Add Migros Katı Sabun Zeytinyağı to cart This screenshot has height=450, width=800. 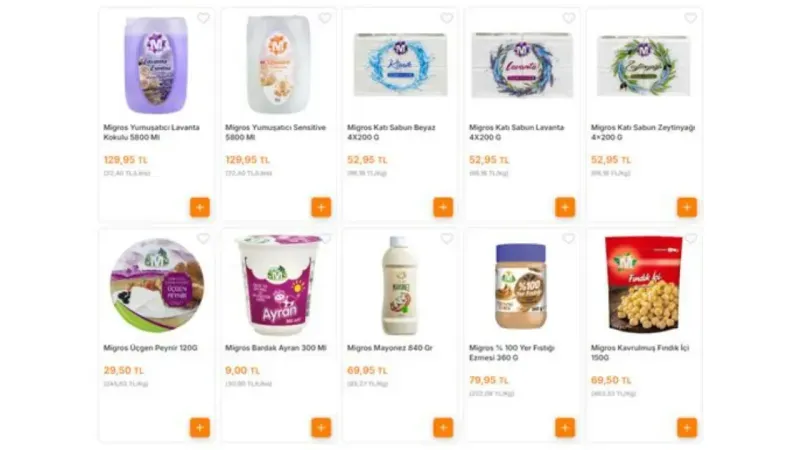(687, 207)
